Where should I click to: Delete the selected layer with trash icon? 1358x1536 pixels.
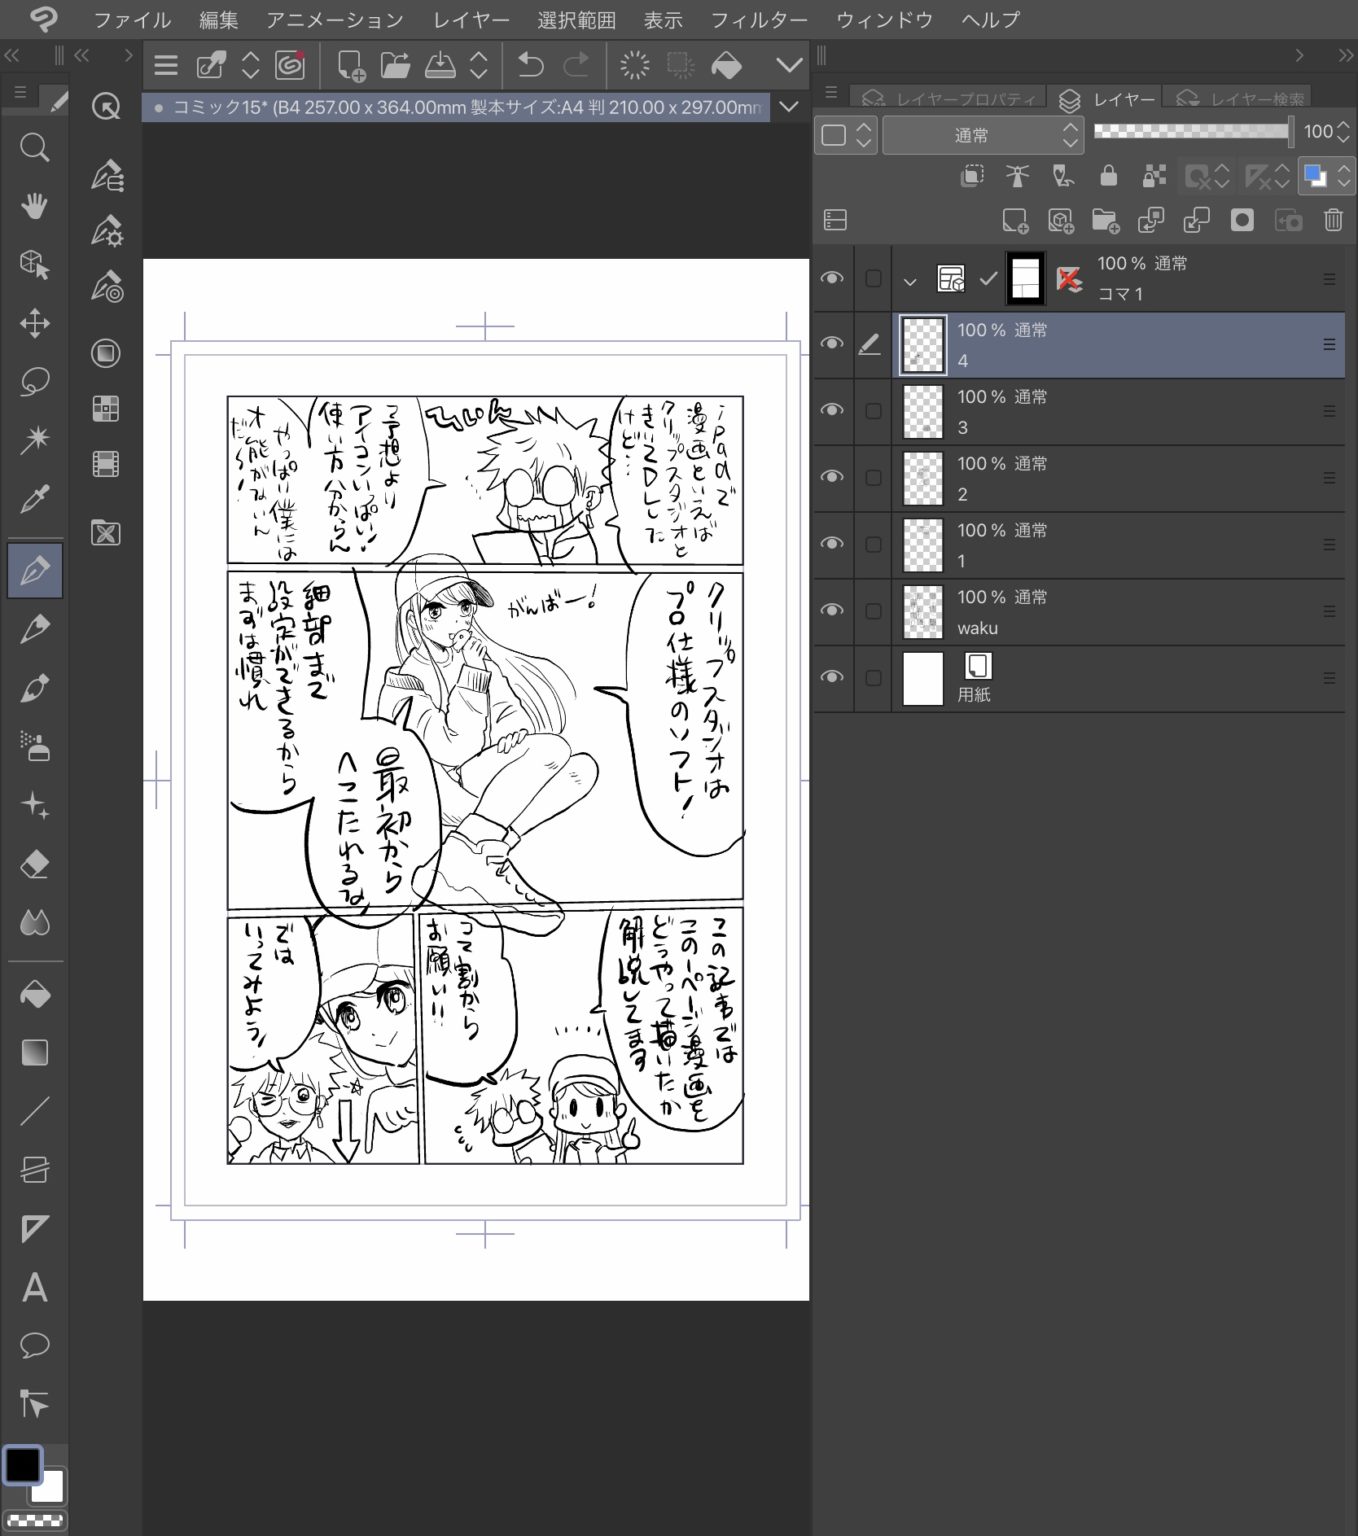(x=1332, y=220)
